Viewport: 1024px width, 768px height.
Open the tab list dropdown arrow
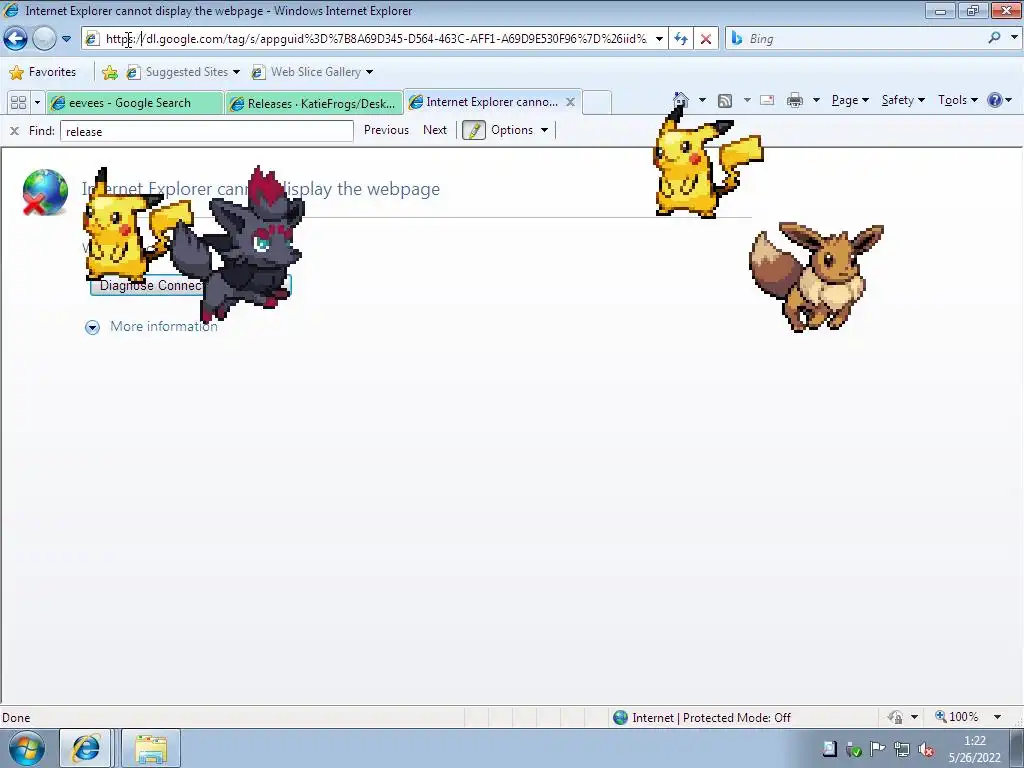pyautogui.click(x=37, y=103)
